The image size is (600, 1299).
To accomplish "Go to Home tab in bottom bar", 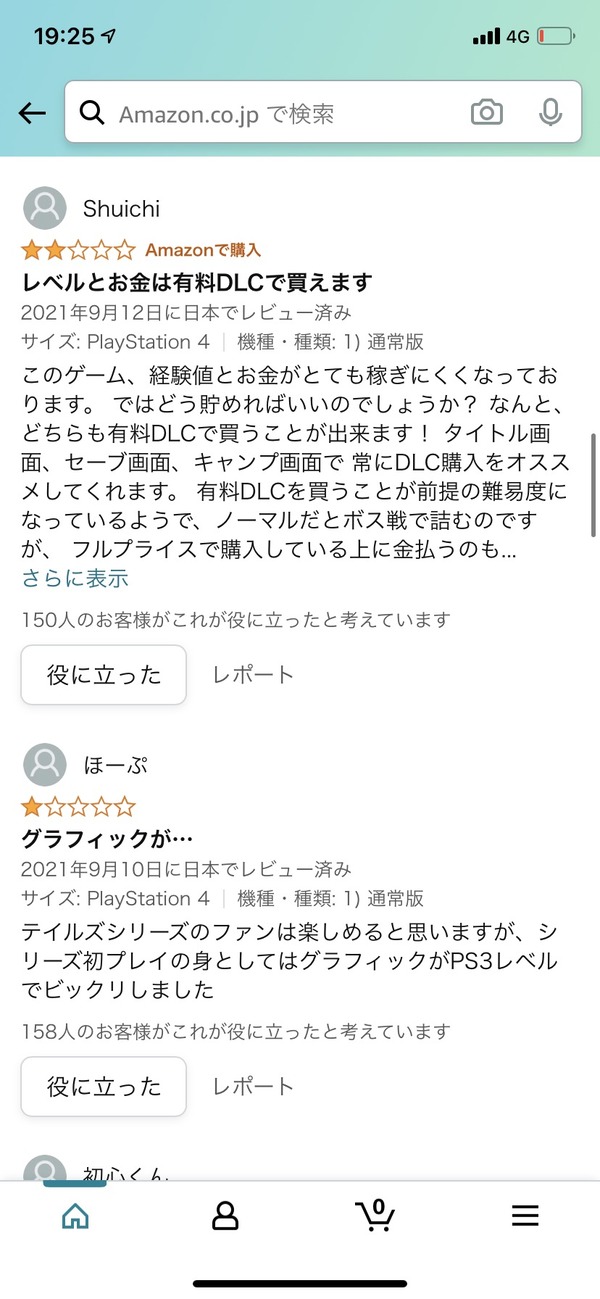I will 75,1215.
